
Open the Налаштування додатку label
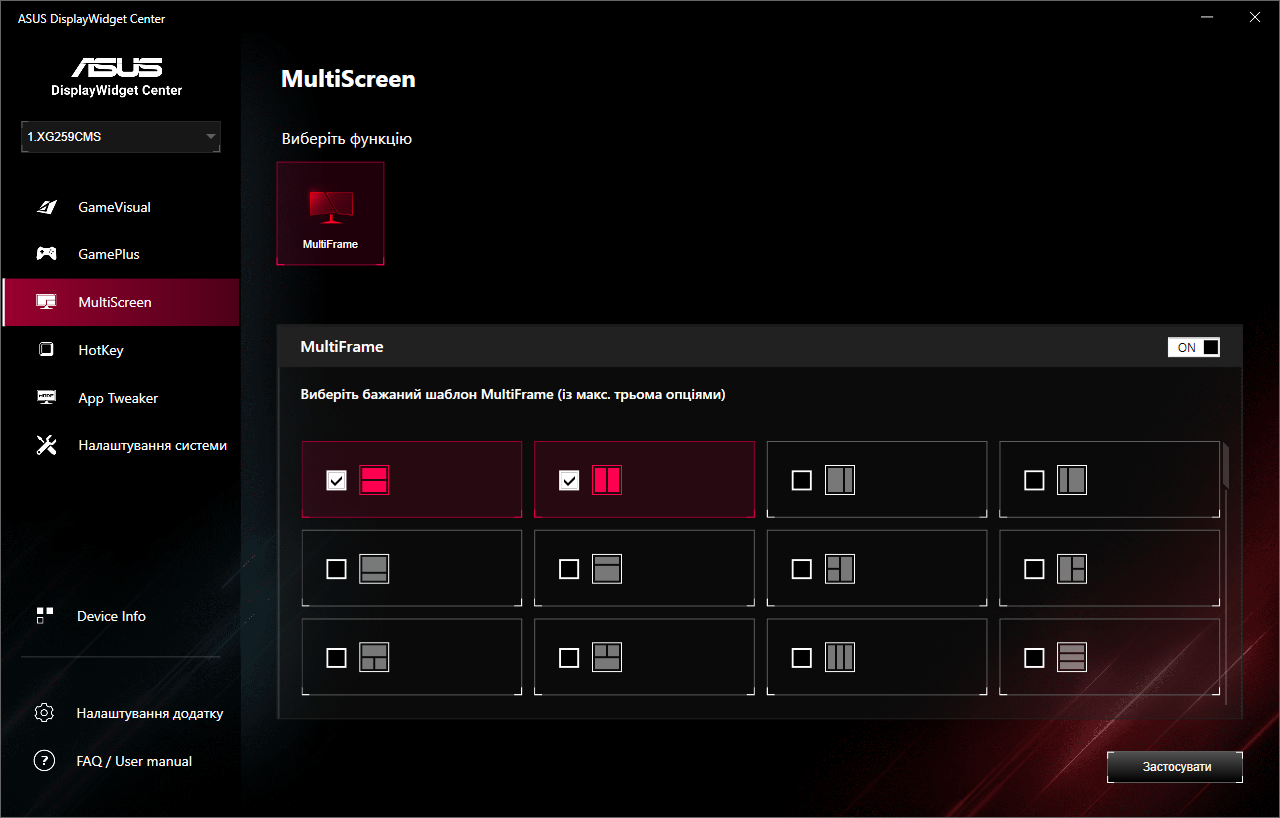click(150, 713)
